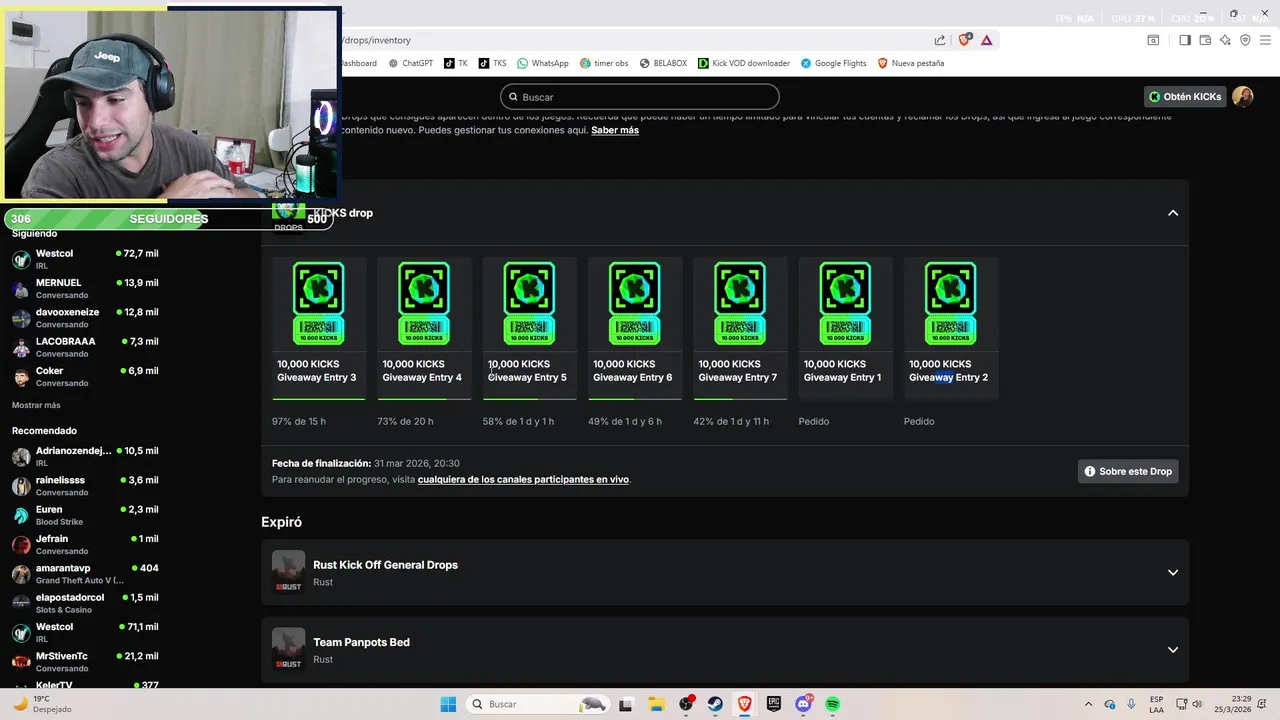
Task: Open Epic Games Launcher from taskbar
Action: coord(774,704)
